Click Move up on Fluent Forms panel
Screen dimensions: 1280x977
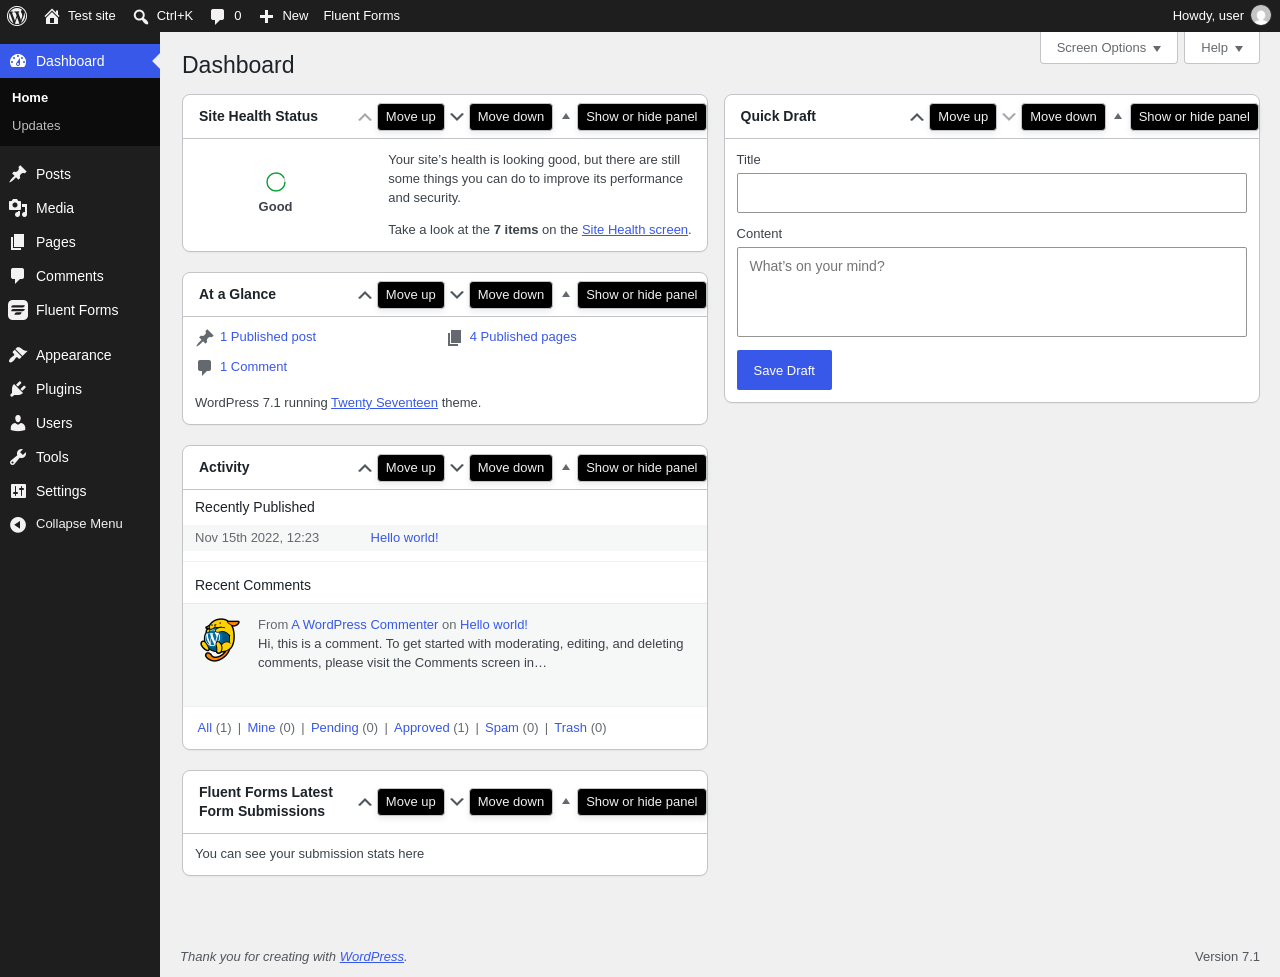tap(411, 802)
